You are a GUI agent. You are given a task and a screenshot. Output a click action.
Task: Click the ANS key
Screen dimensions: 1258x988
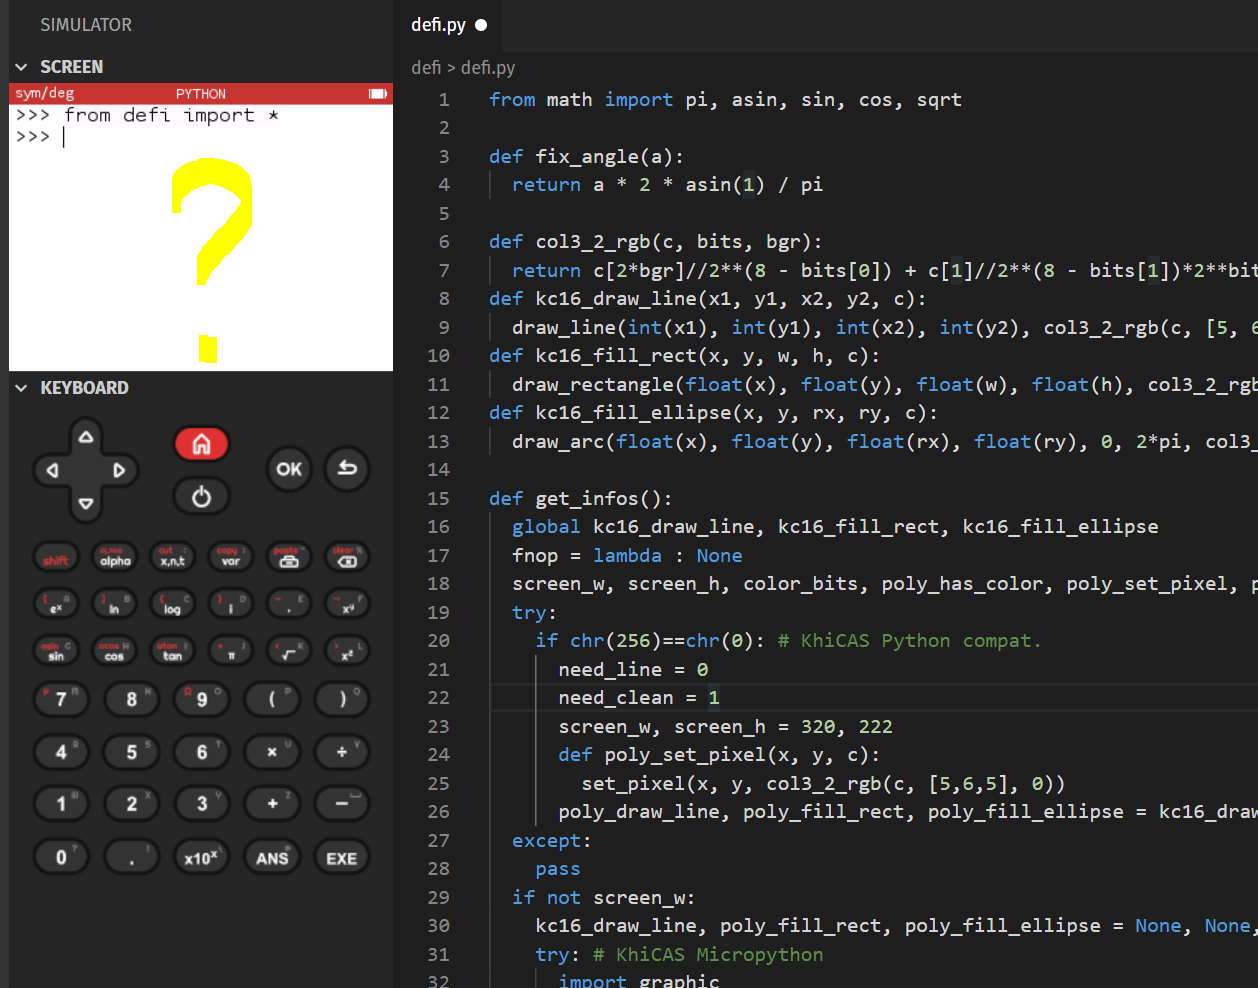coord(272,857)
